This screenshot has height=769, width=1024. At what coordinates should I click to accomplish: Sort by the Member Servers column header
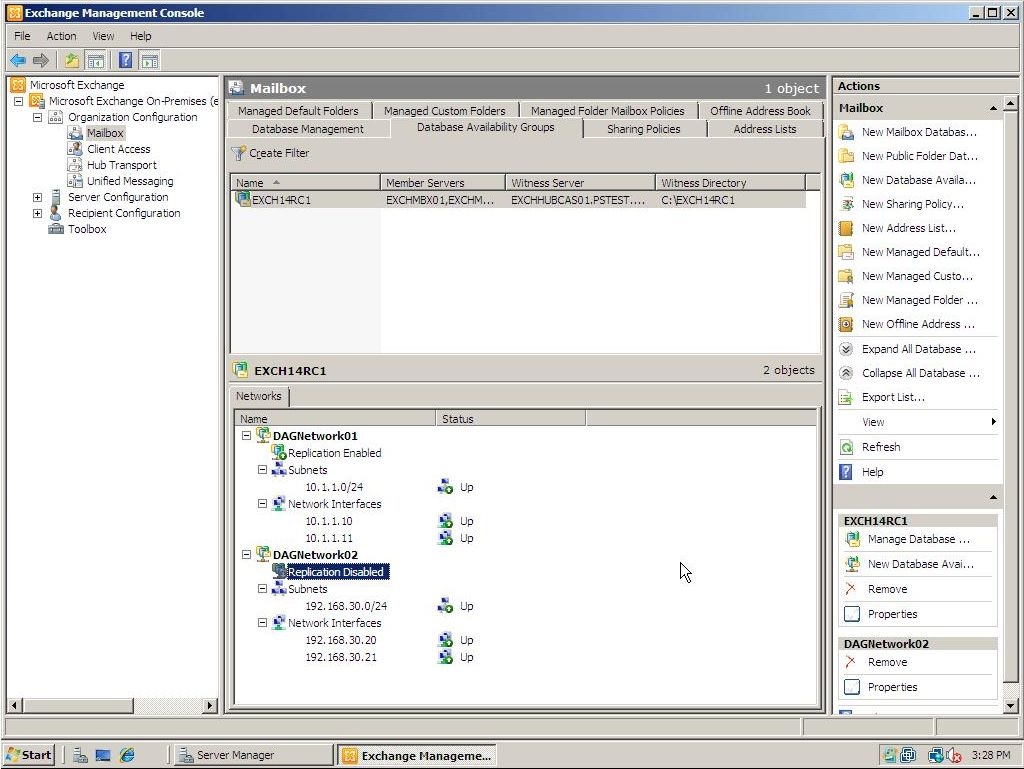pyautogui.click(x=443, y=183)
